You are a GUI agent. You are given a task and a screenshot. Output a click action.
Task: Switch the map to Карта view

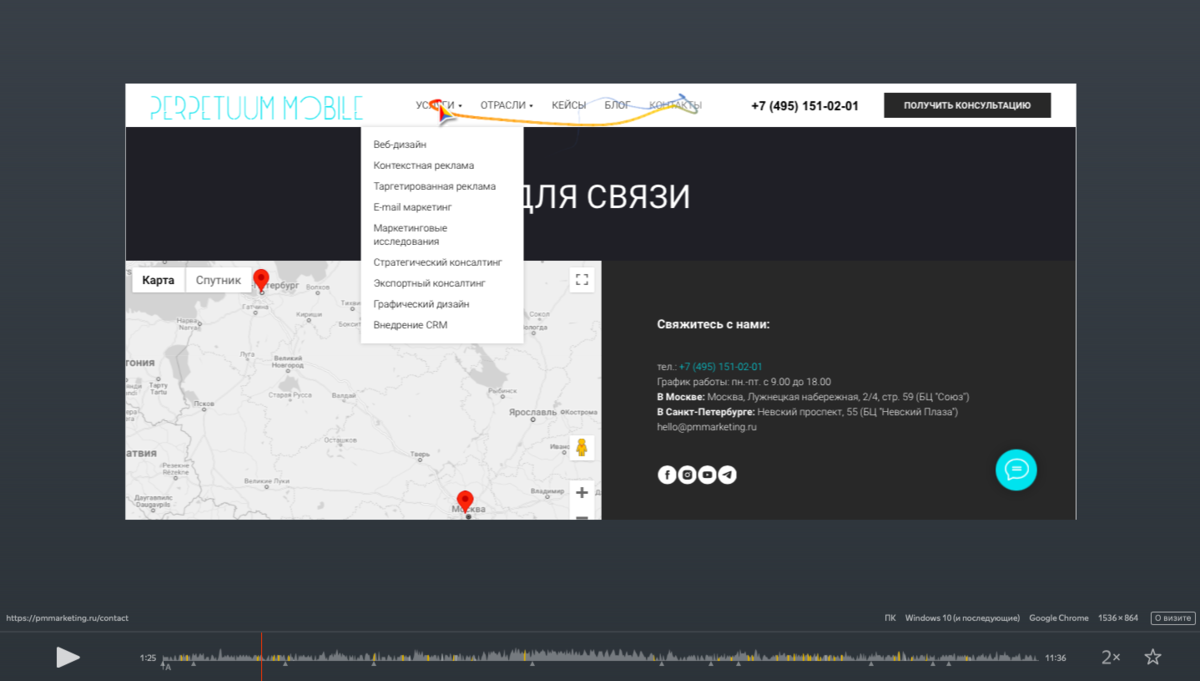coord(158,280)
